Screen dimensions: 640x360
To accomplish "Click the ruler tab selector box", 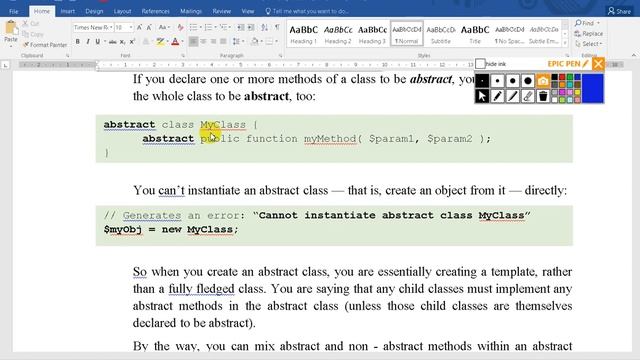I will pyautogui.click(x=5, y=65).
